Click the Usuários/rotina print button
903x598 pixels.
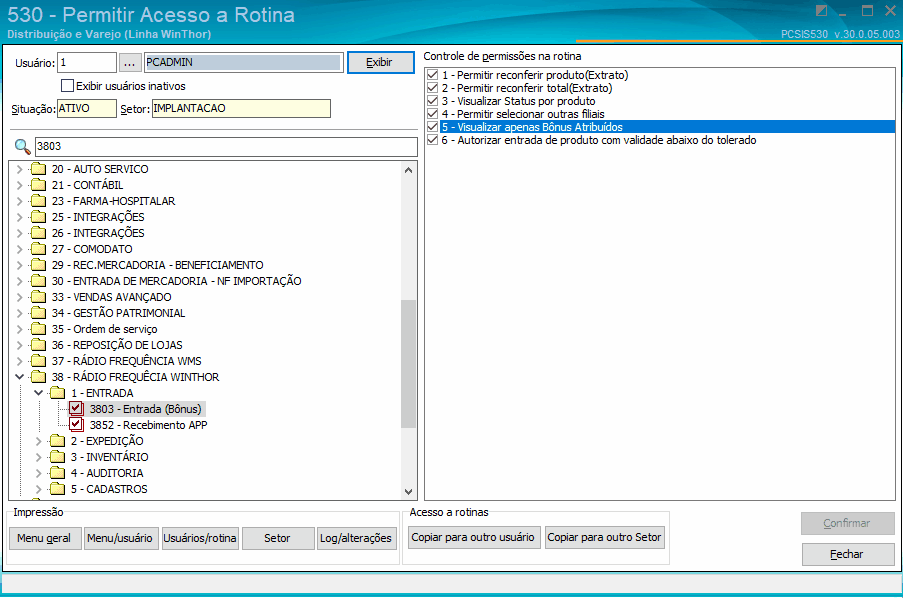tap(200, 538)
